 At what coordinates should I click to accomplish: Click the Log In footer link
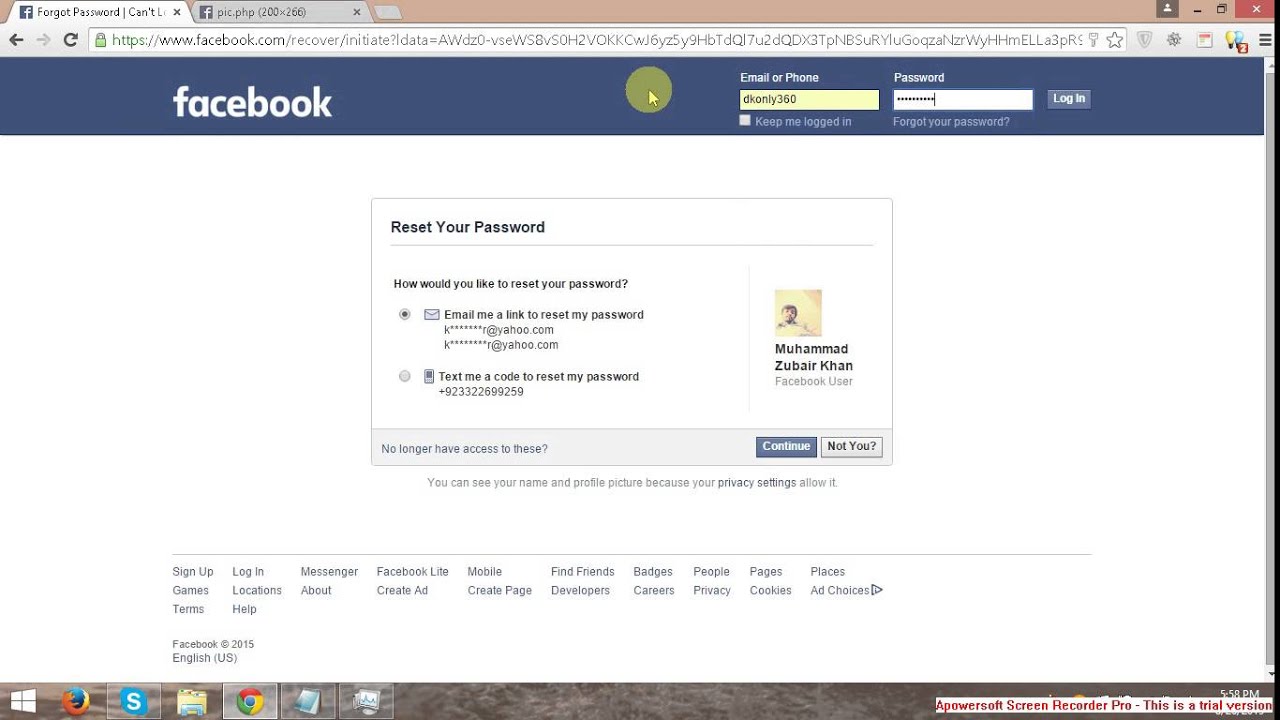coord(248,572)
